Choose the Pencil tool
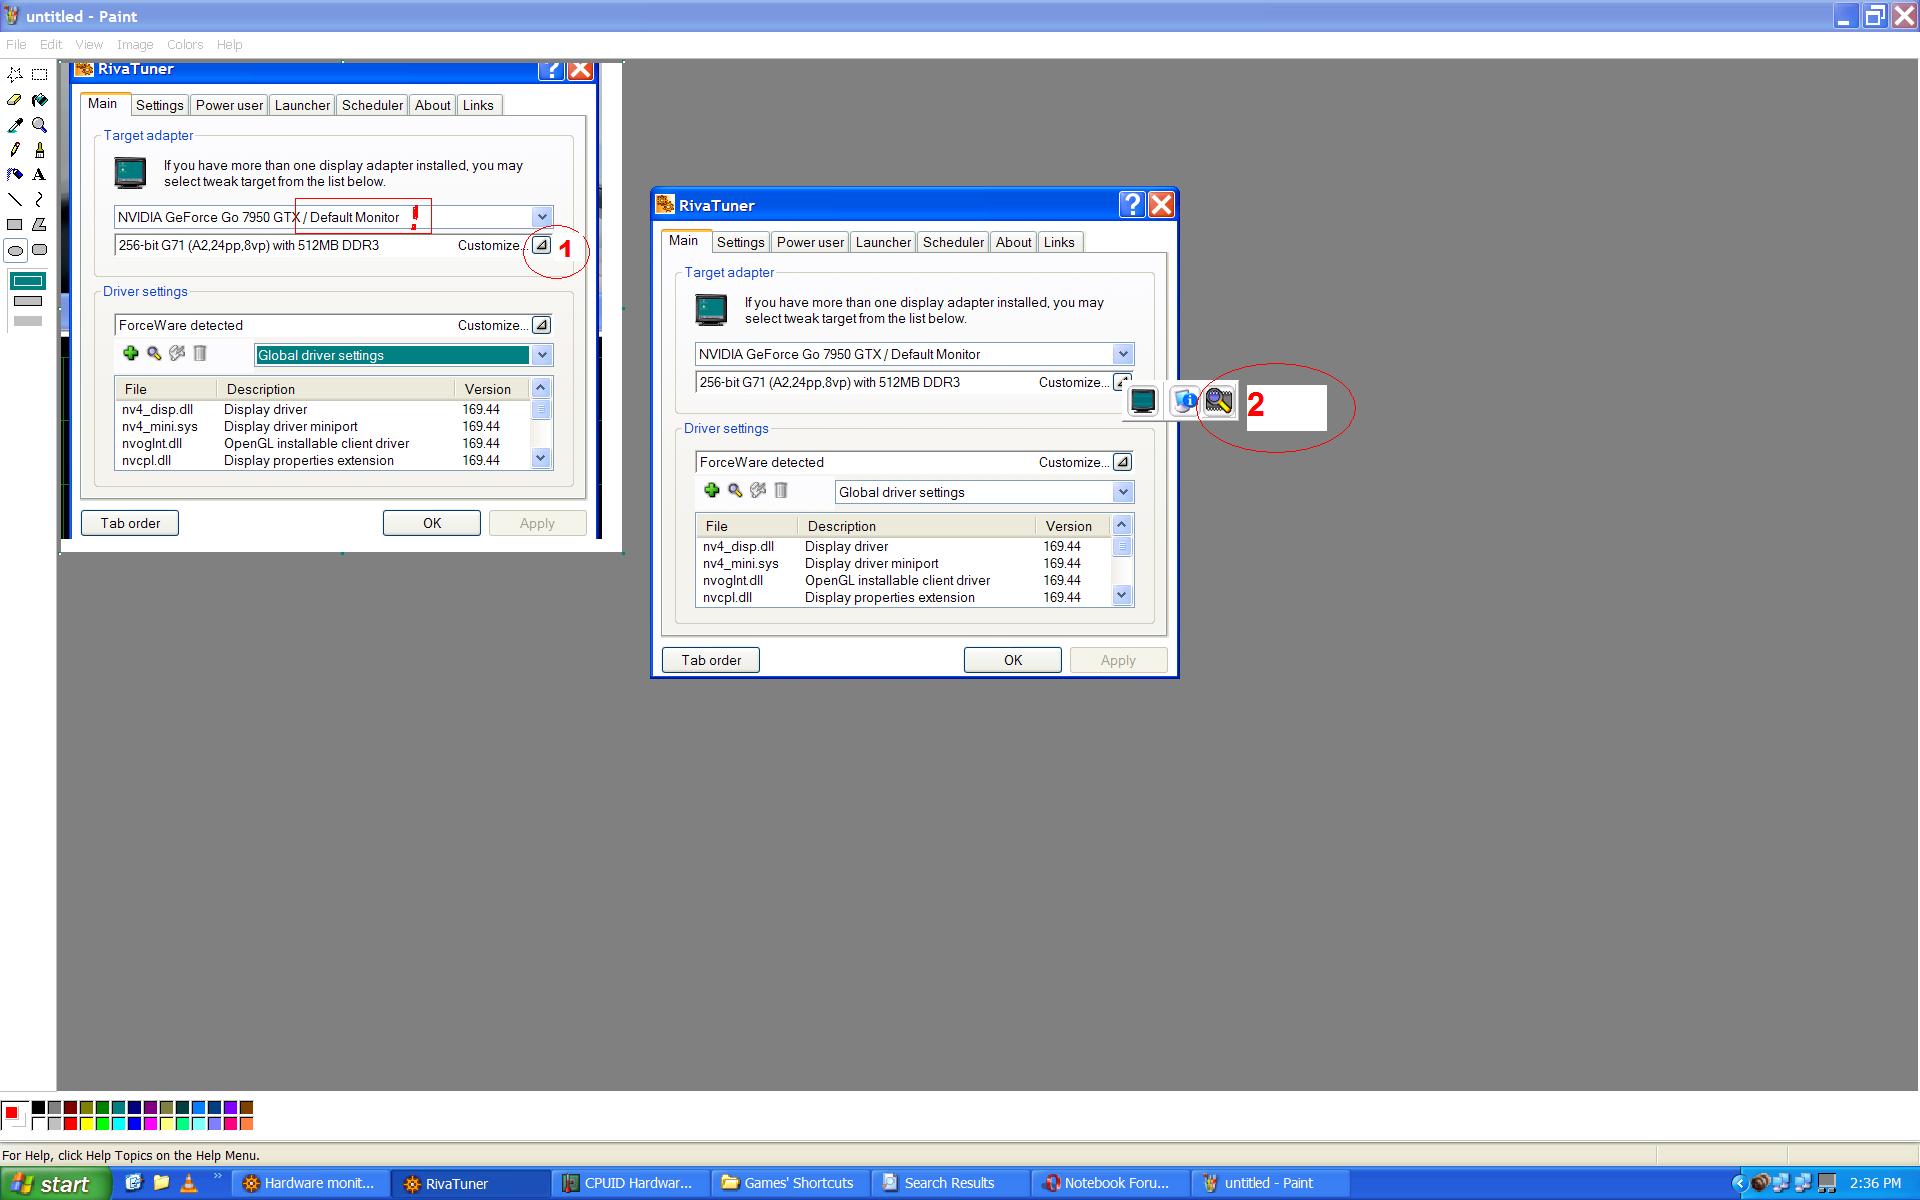Viewport: 1920px width, 1200px height. (15, 150)
